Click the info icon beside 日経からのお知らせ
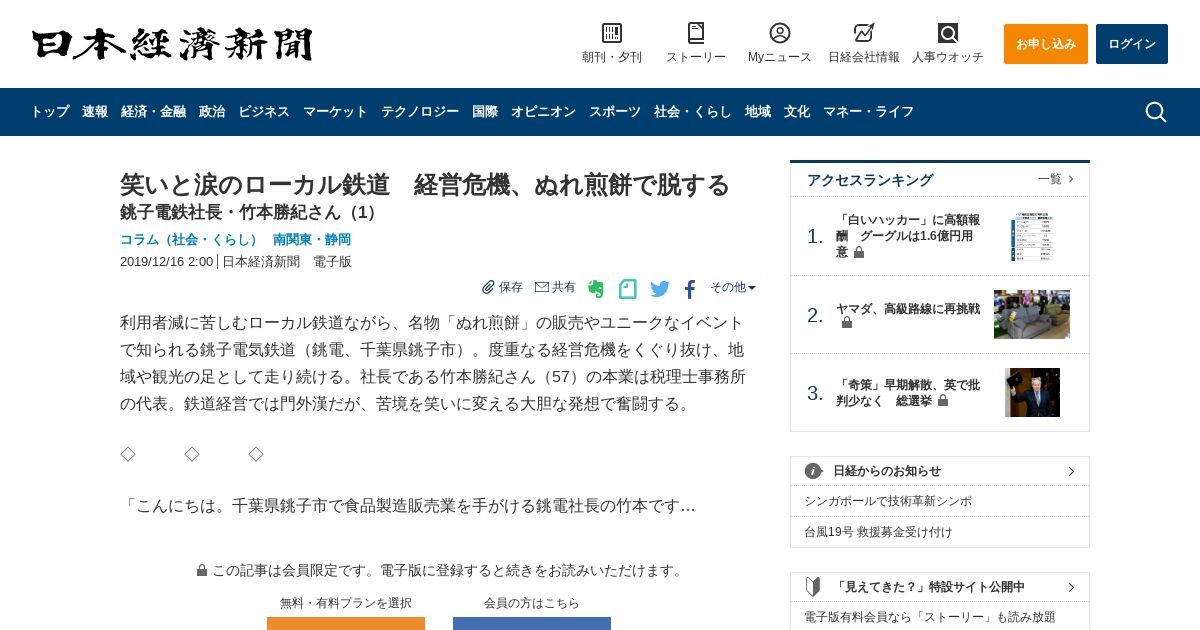1200x630 pixels. point(814,471)
